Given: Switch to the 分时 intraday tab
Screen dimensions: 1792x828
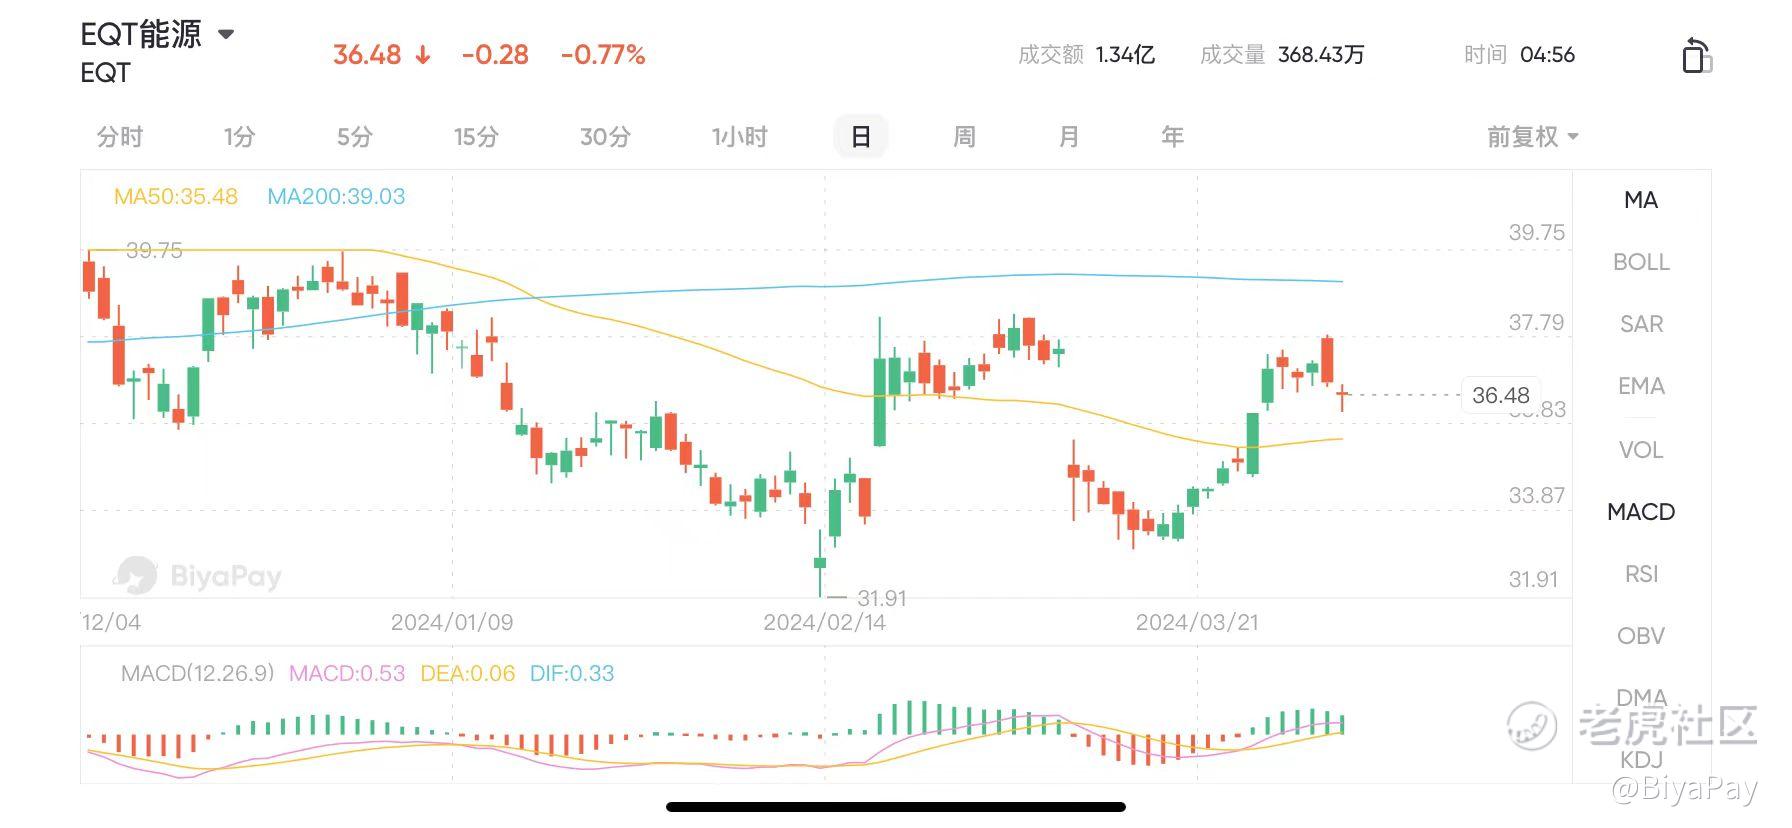Looking at the screenshot, I should pyautogui.click(x=120, y=136).
